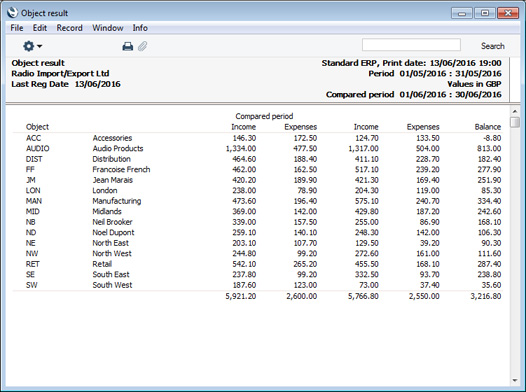The width and height of the screenshot is (526, 392).
Task: Click the total income 5,921.20
Action: click(241, 296)
